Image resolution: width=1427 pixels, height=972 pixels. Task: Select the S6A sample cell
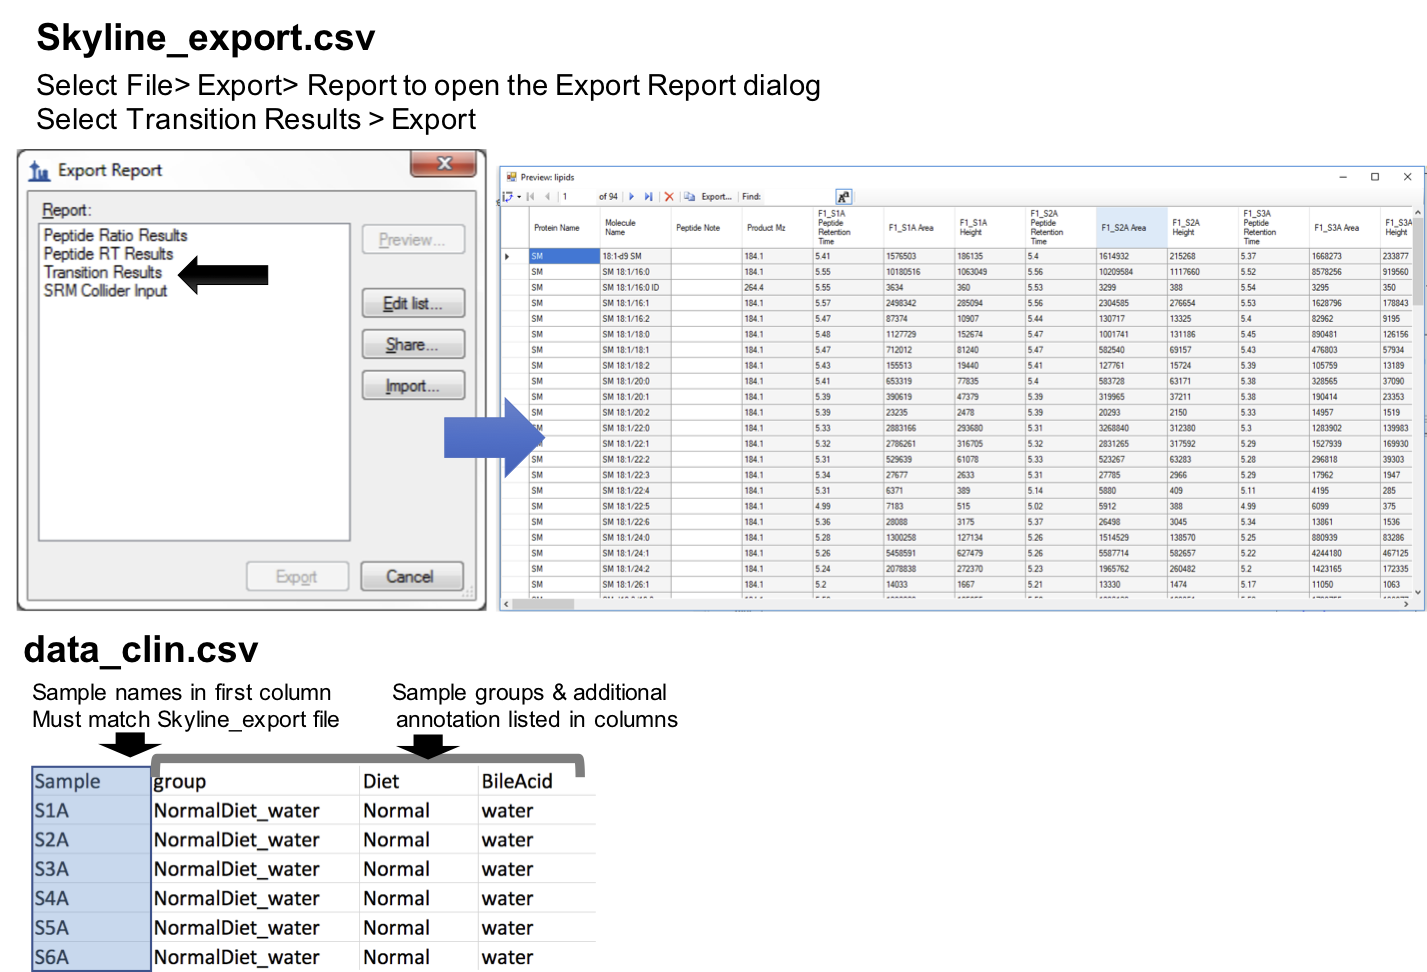pos(91,957)
